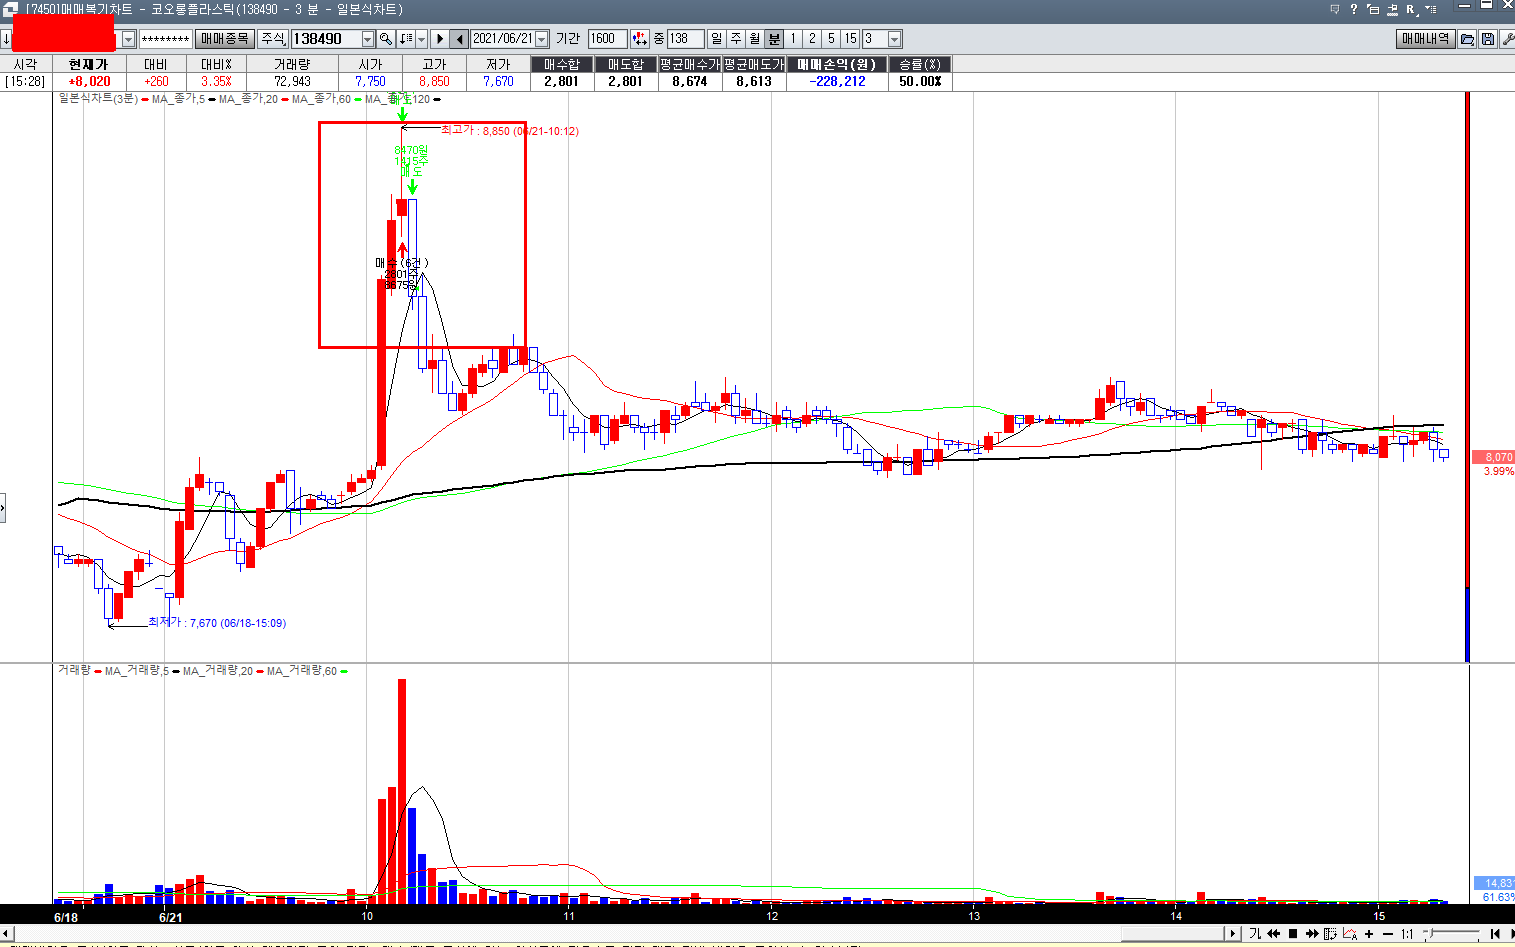Open the stock code 138490 dropdown
Image resolution: width=1515 pixels, height=947 pixels.
point(367,39)
